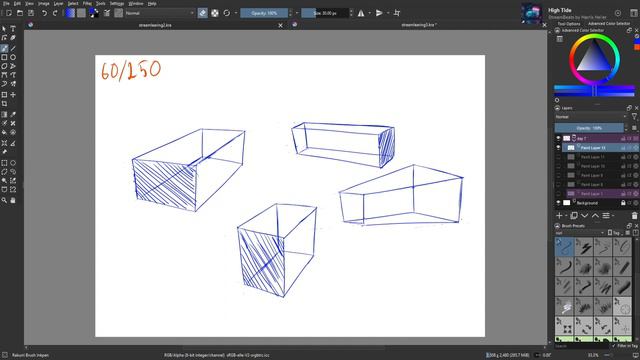The height and width of the screenshot is (360, 640).
Task: Open the gradient chooser in toolbar
Action: tap(70, 13)
